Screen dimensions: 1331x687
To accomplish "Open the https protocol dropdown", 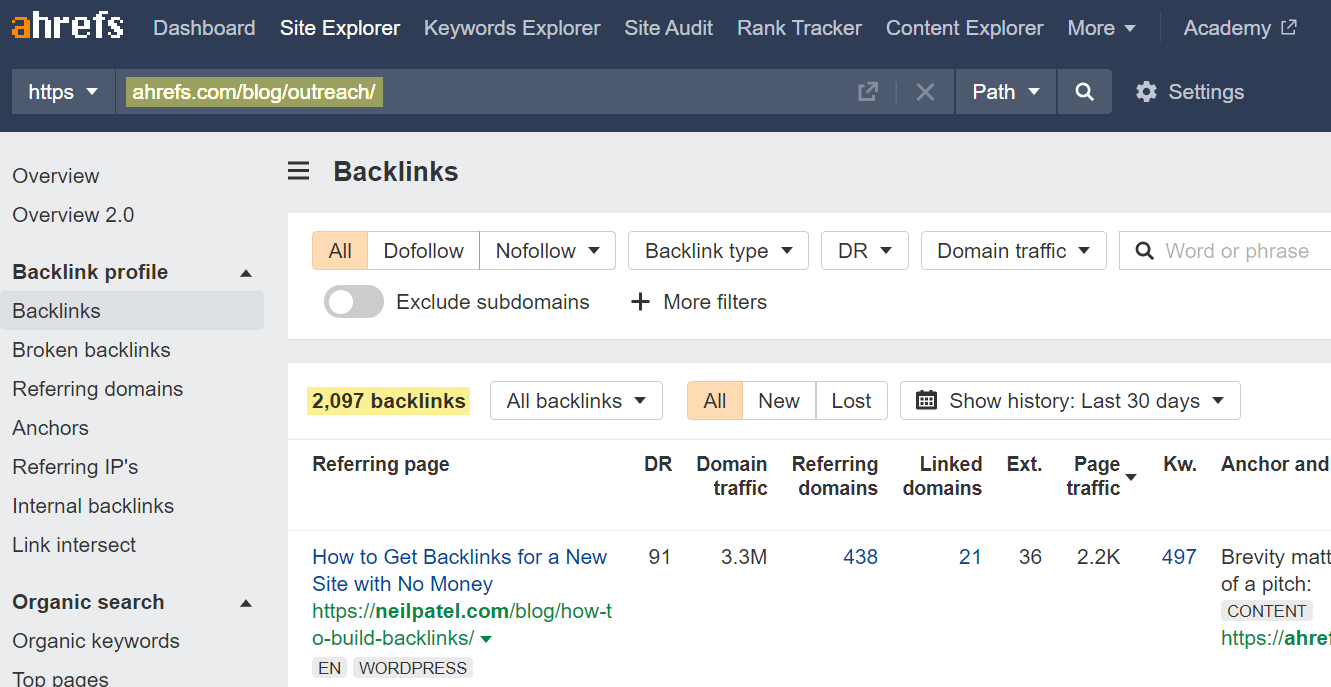I will [x=63, y=92].
